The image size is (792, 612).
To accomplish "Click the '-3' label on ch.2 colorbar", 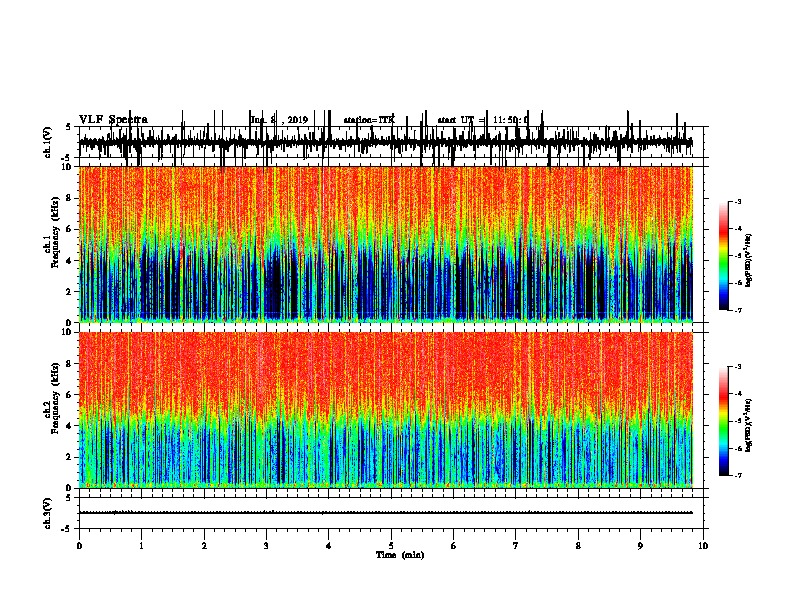I will 737,367.
